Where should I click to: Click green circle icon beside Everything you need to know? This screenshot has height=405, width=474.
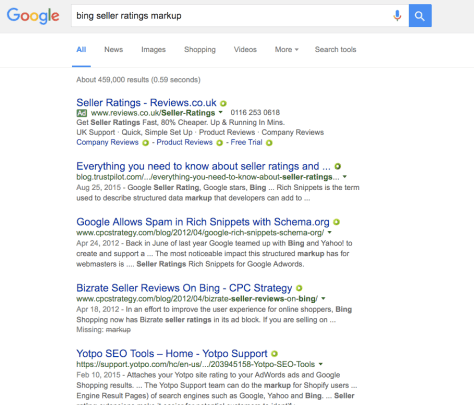(x=338, y=166)
